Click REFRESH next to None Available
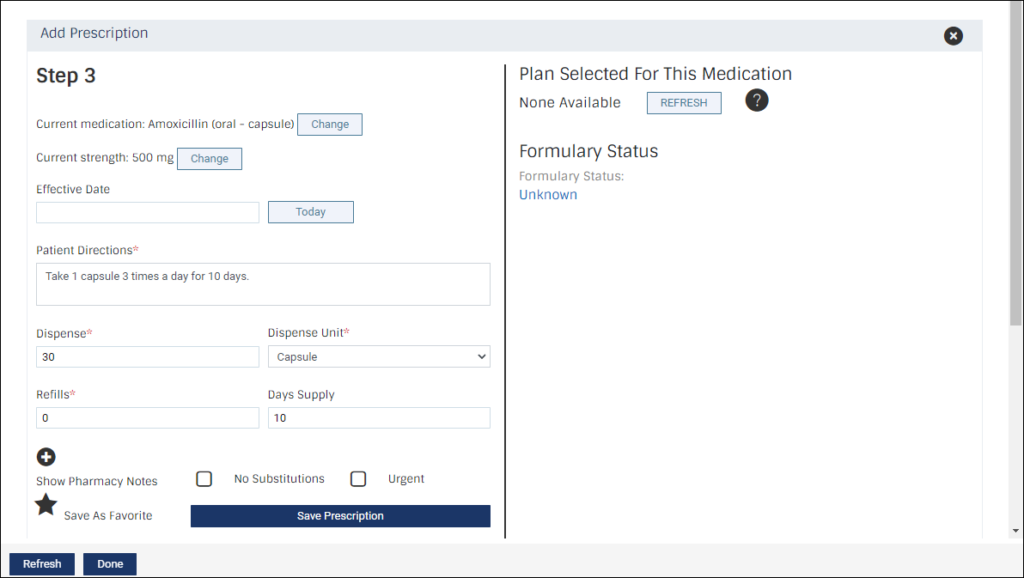The image size is (1024, 578). tap(684, 103)
